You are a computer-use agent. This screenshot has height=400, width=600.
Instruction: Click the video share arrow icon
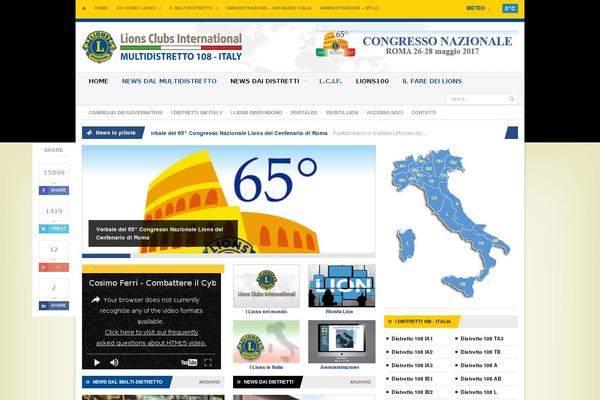96,300
